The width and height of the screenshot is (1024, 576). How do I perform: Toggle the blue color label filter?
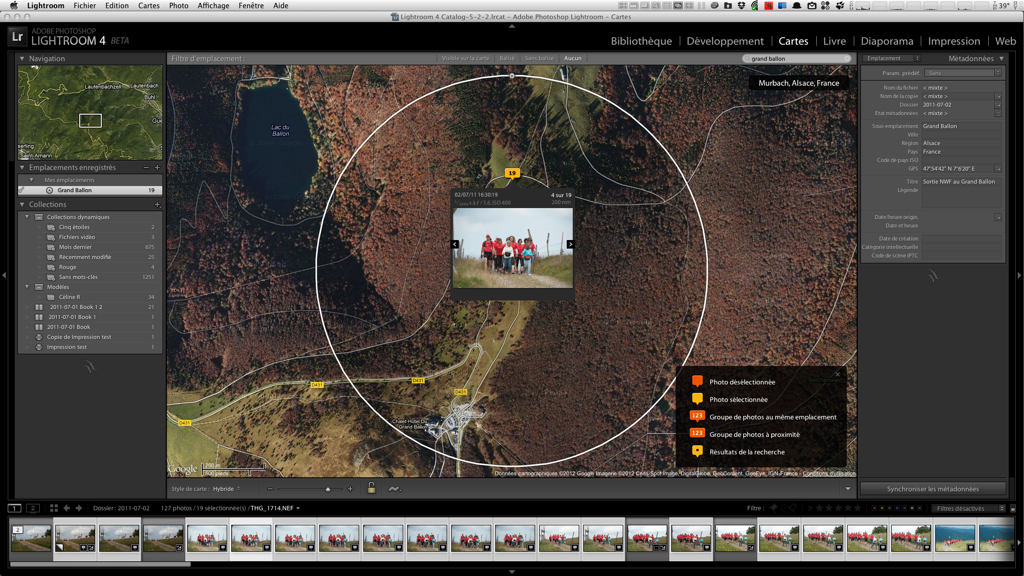pos(897,508)
